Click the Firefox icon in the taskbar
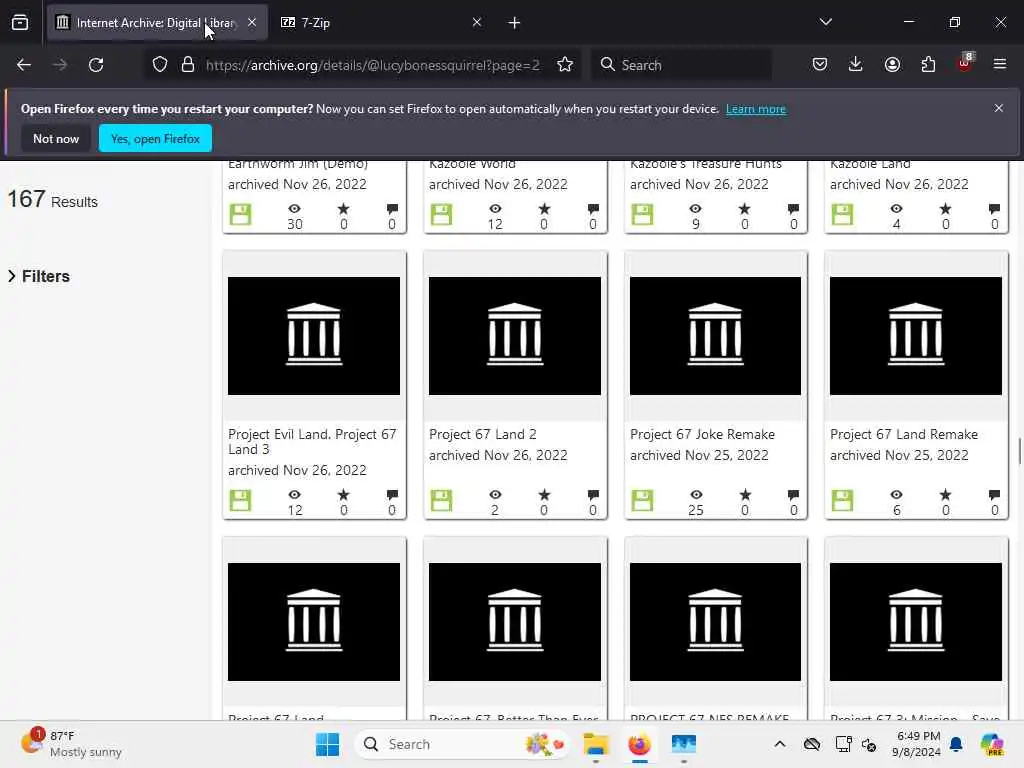1024x768 pixels. 639,744
